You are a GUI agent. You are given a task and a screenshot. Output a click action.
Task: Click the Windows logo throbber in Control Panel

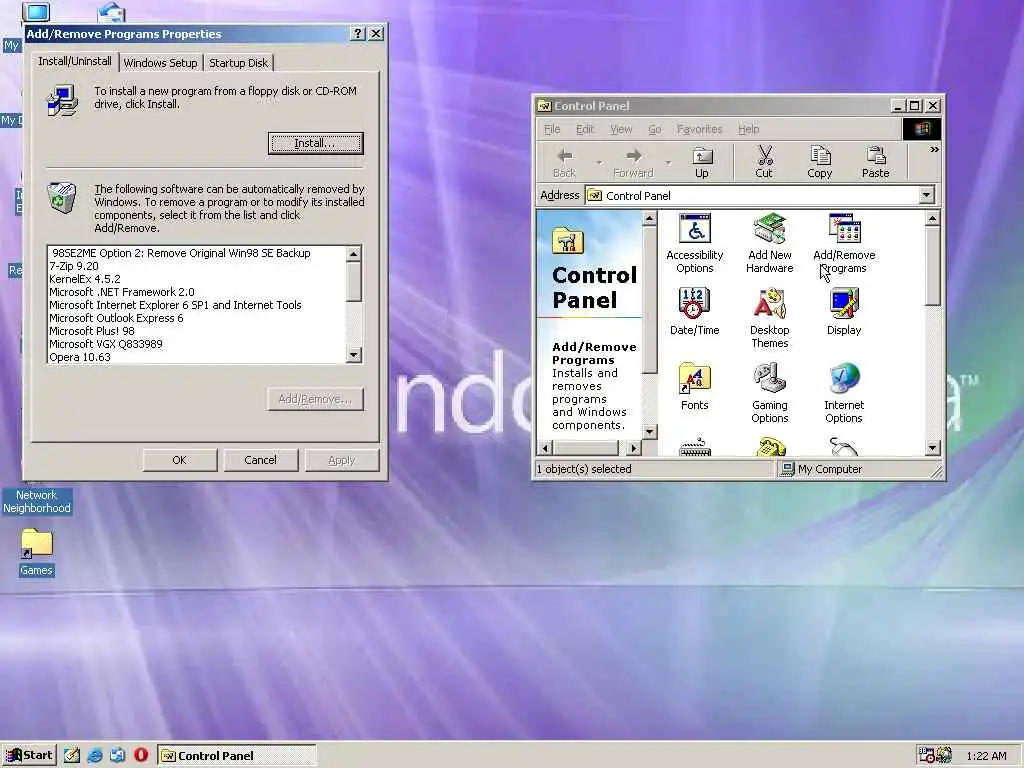pyautogui.click(x=921, y=129)
